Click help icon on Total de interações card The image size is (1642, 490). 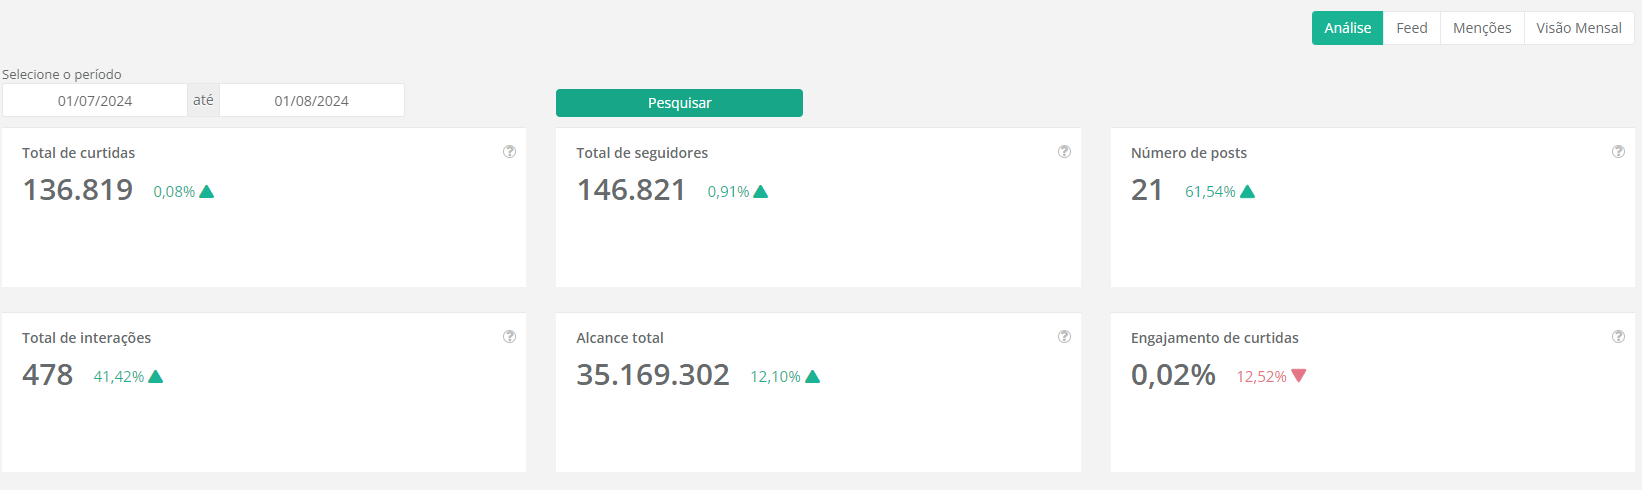[x=510, y=337]
